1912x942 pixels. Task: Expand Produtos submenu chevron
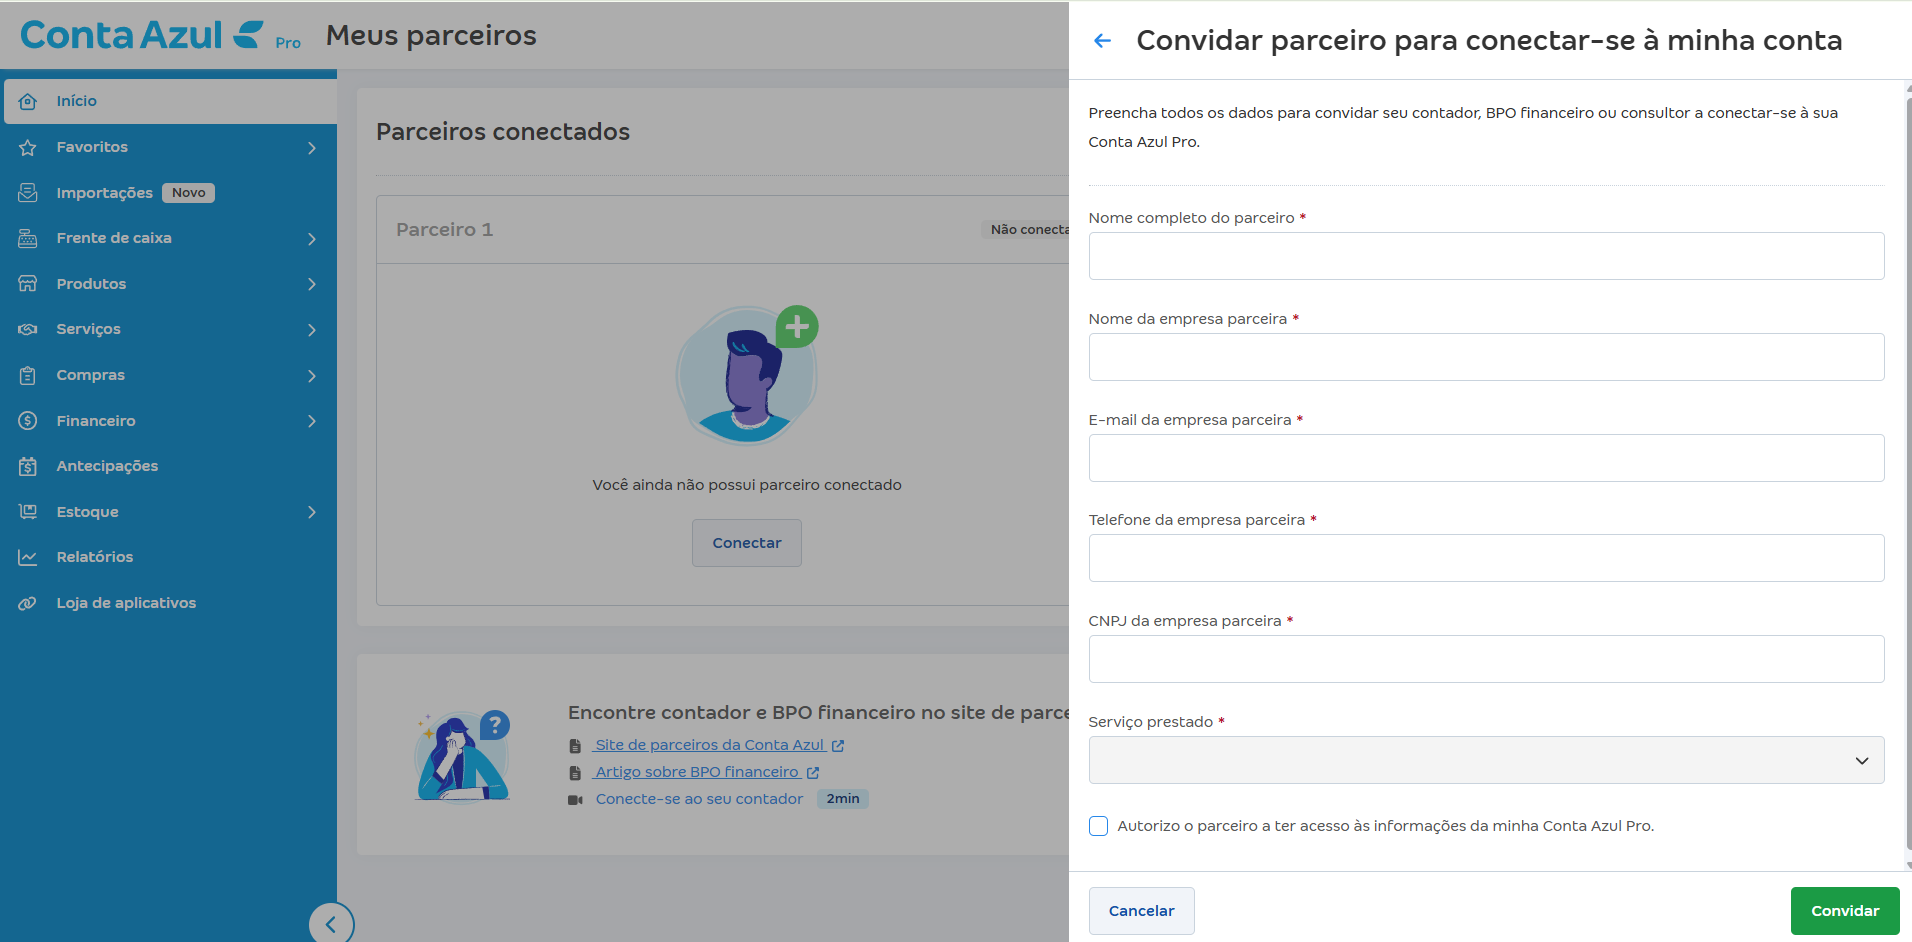[x=312, y=284]
